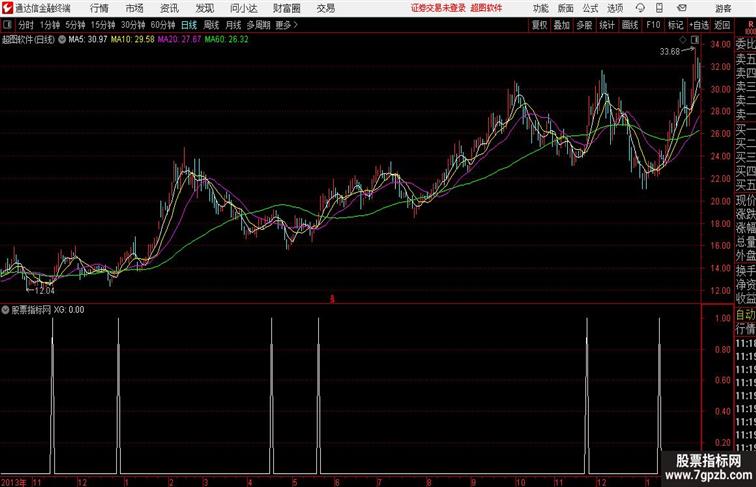Click MA10: 29.58 indicator value
The height and width of the screenshot is (487, 756).
[x=133, y=40]
